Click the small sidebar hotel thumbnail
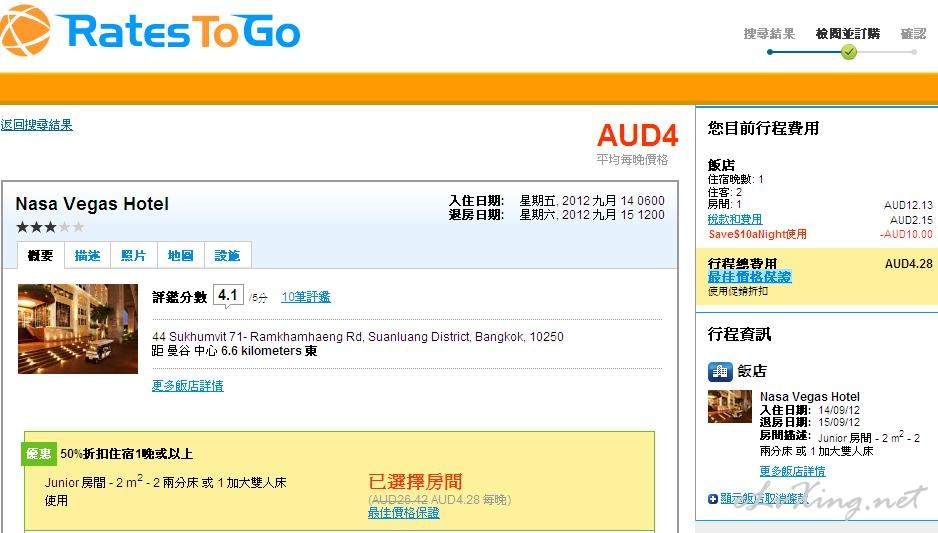This screenshot has width=938, height=533. (x=729, y=406)
